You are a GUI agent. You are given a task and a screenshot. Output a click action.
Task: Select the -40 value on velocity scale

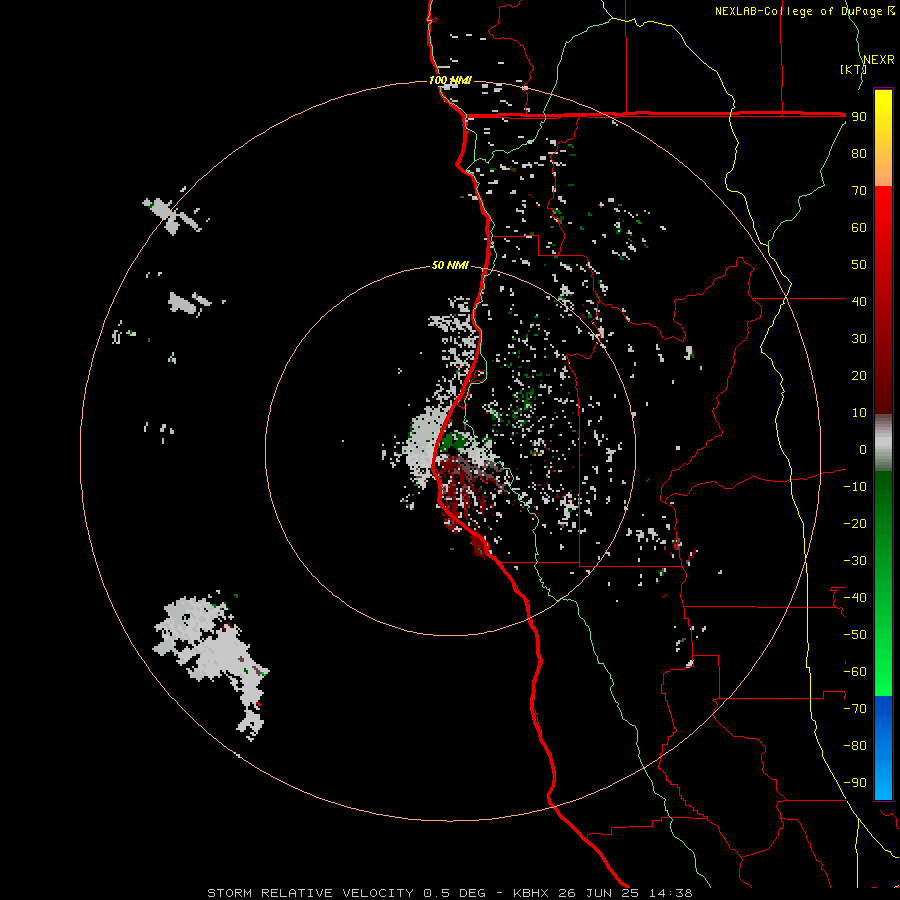[855, 598]
